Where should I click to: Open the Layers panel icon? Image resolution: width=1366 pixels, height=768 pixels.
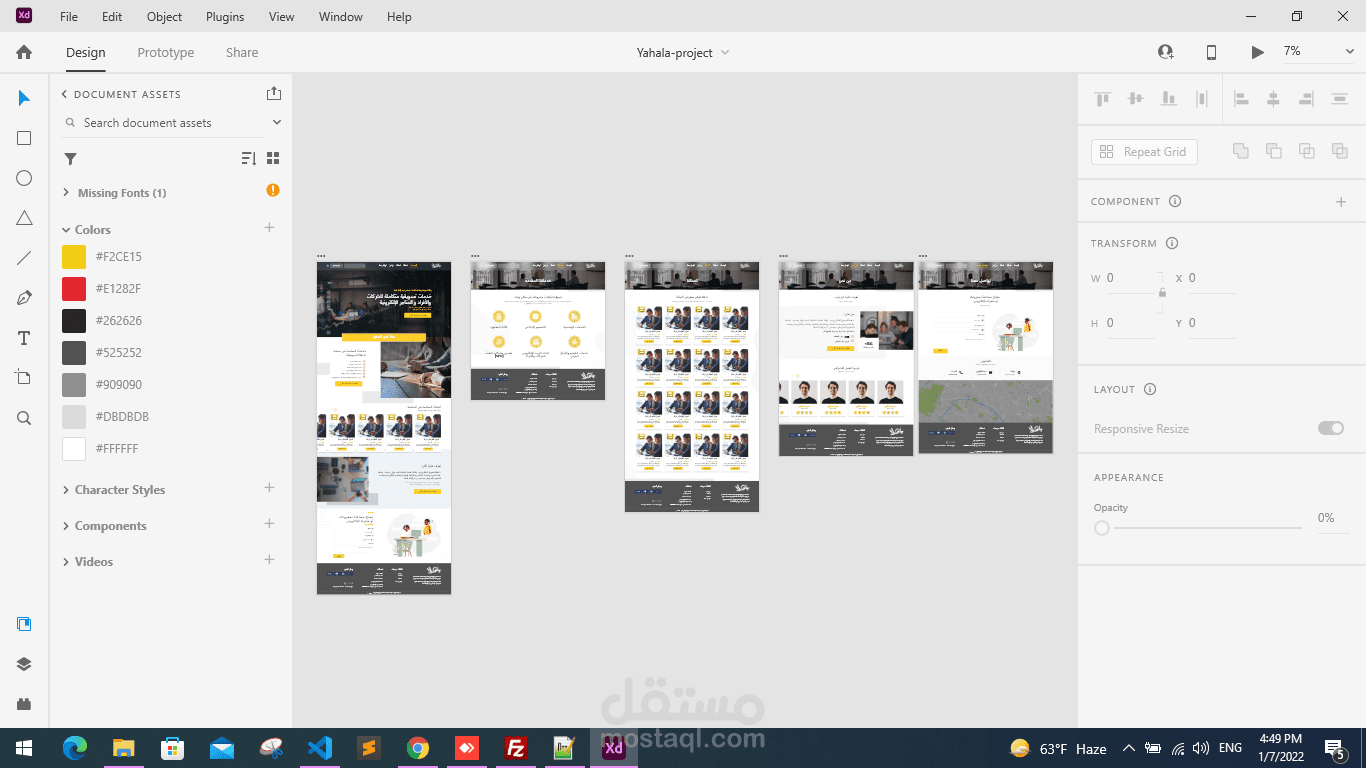click(24, 664)
